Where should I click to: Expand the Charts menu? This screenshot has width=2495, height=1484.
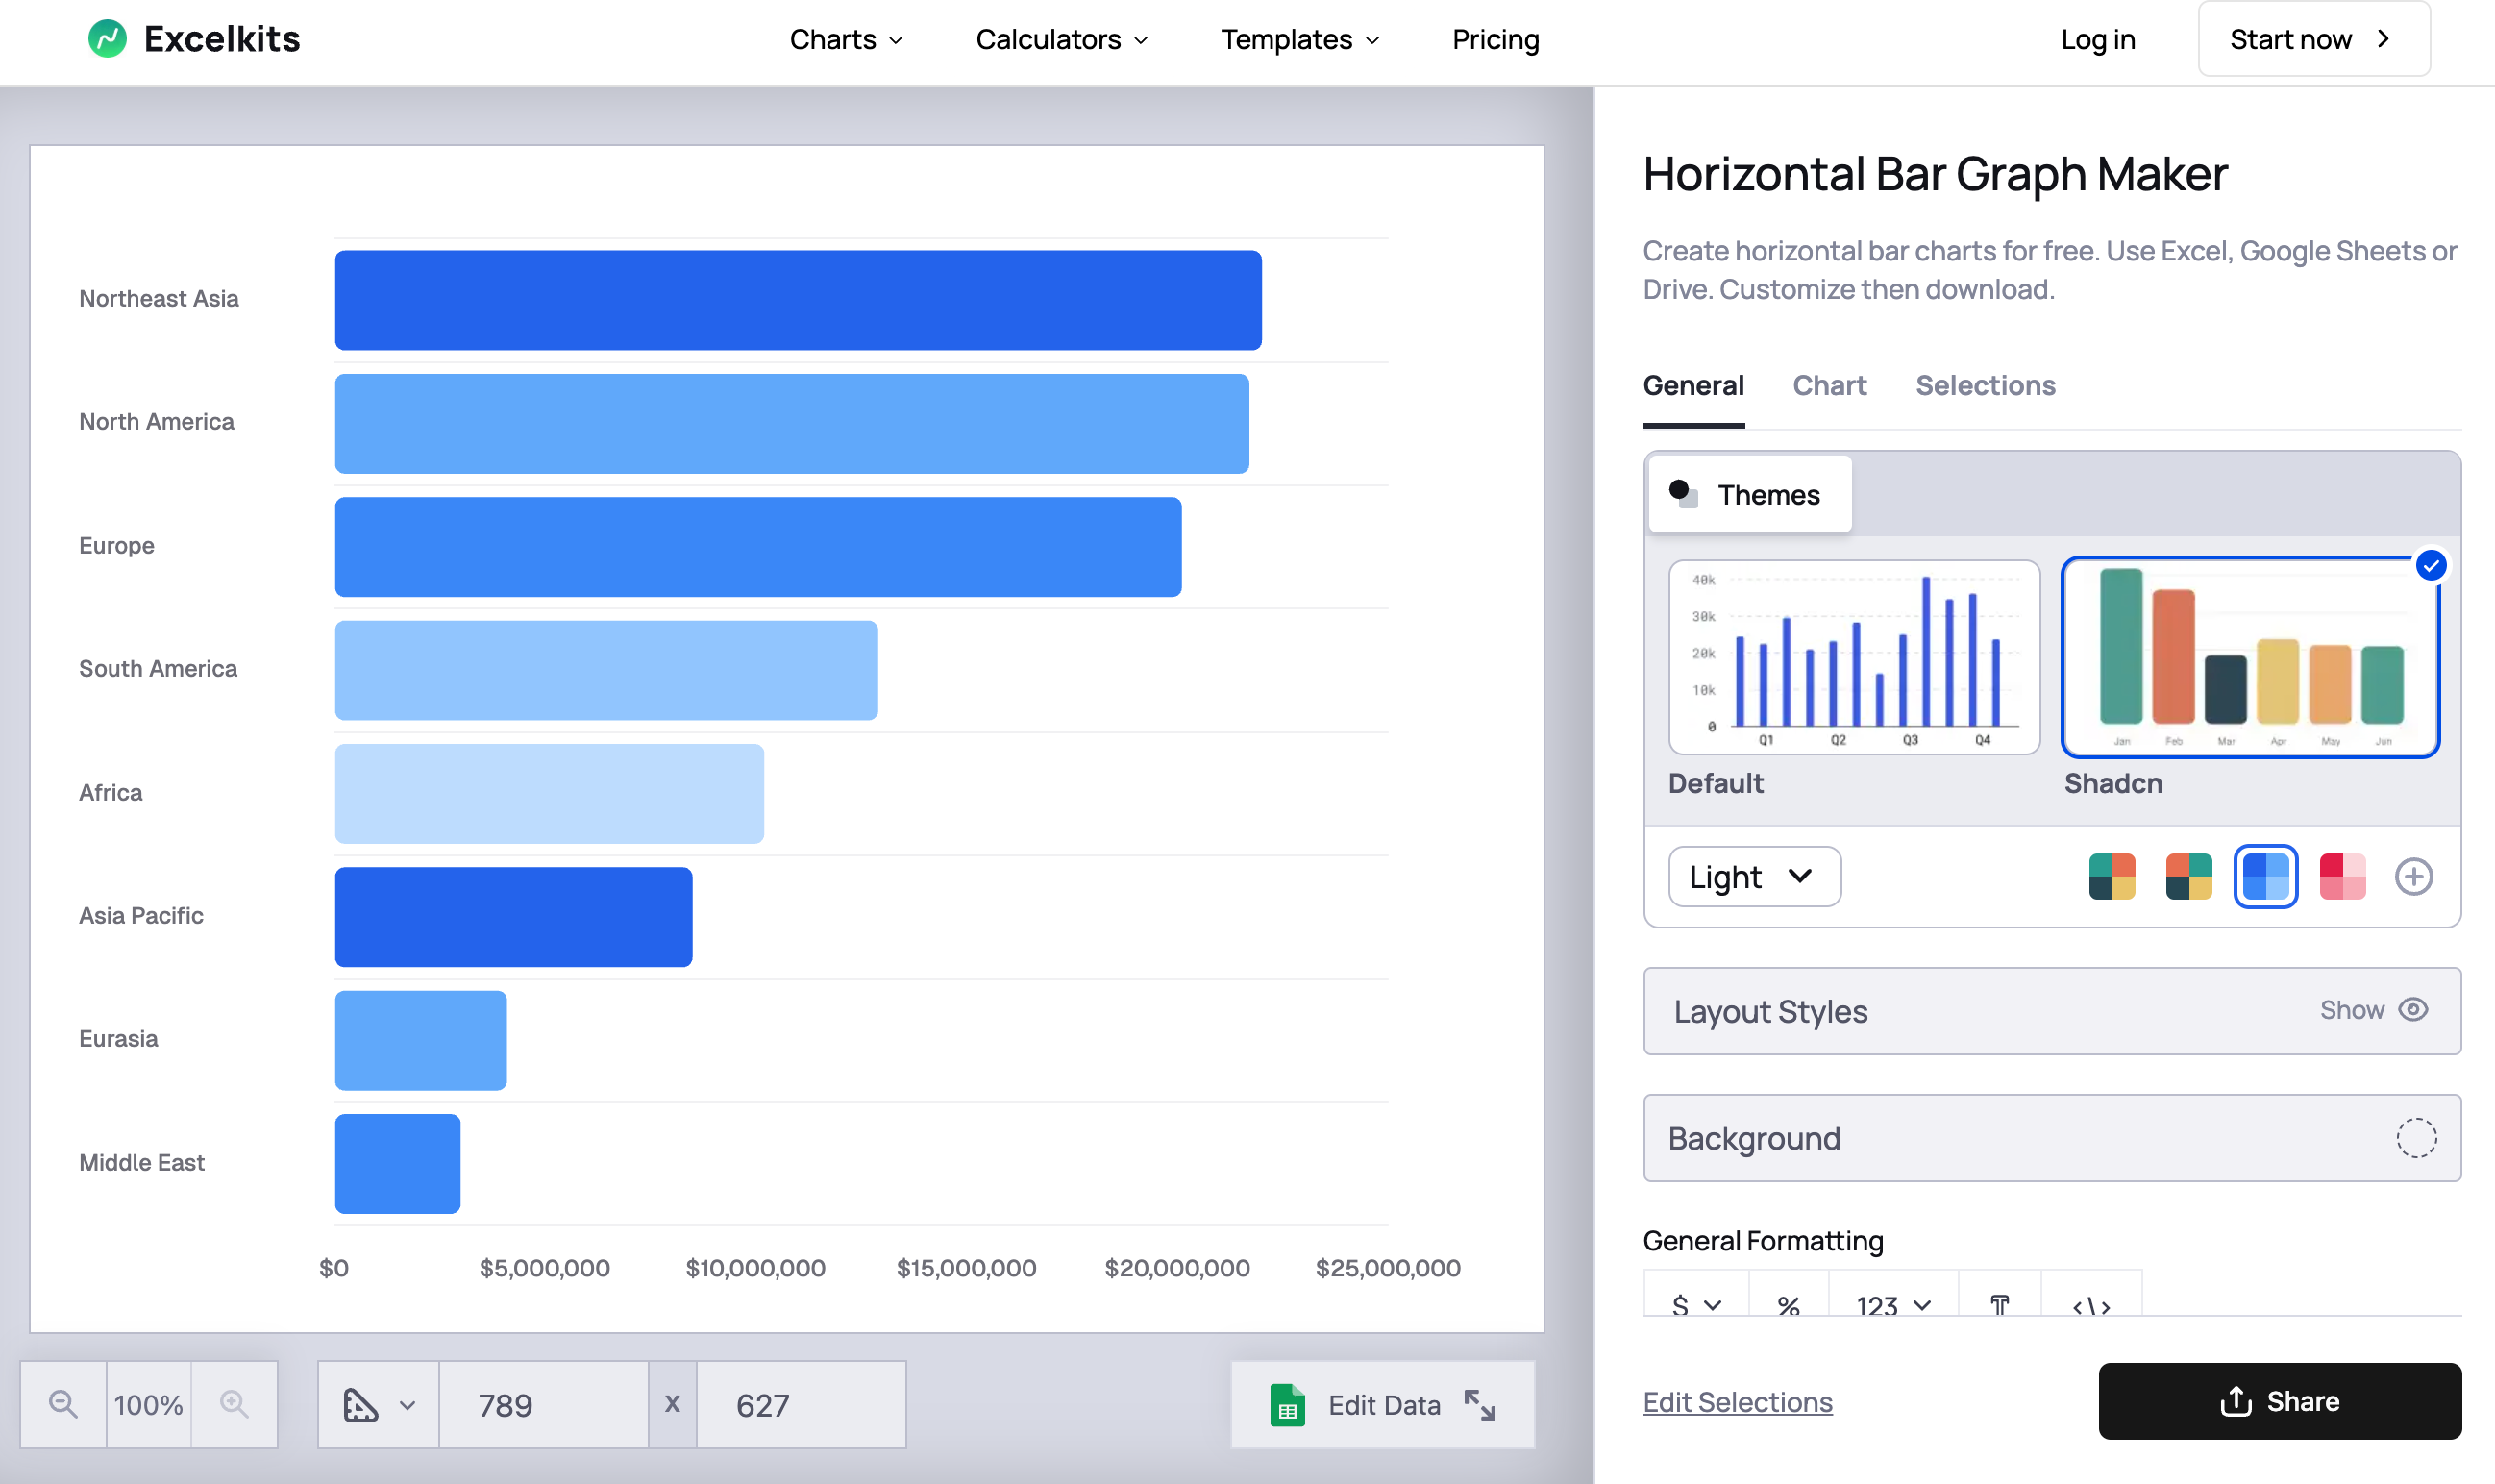(x=846, y=39)
